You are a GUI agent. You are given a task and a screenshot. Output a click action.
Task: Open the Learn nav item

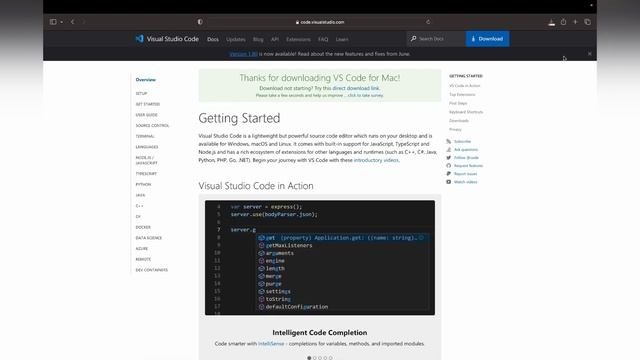342,39
